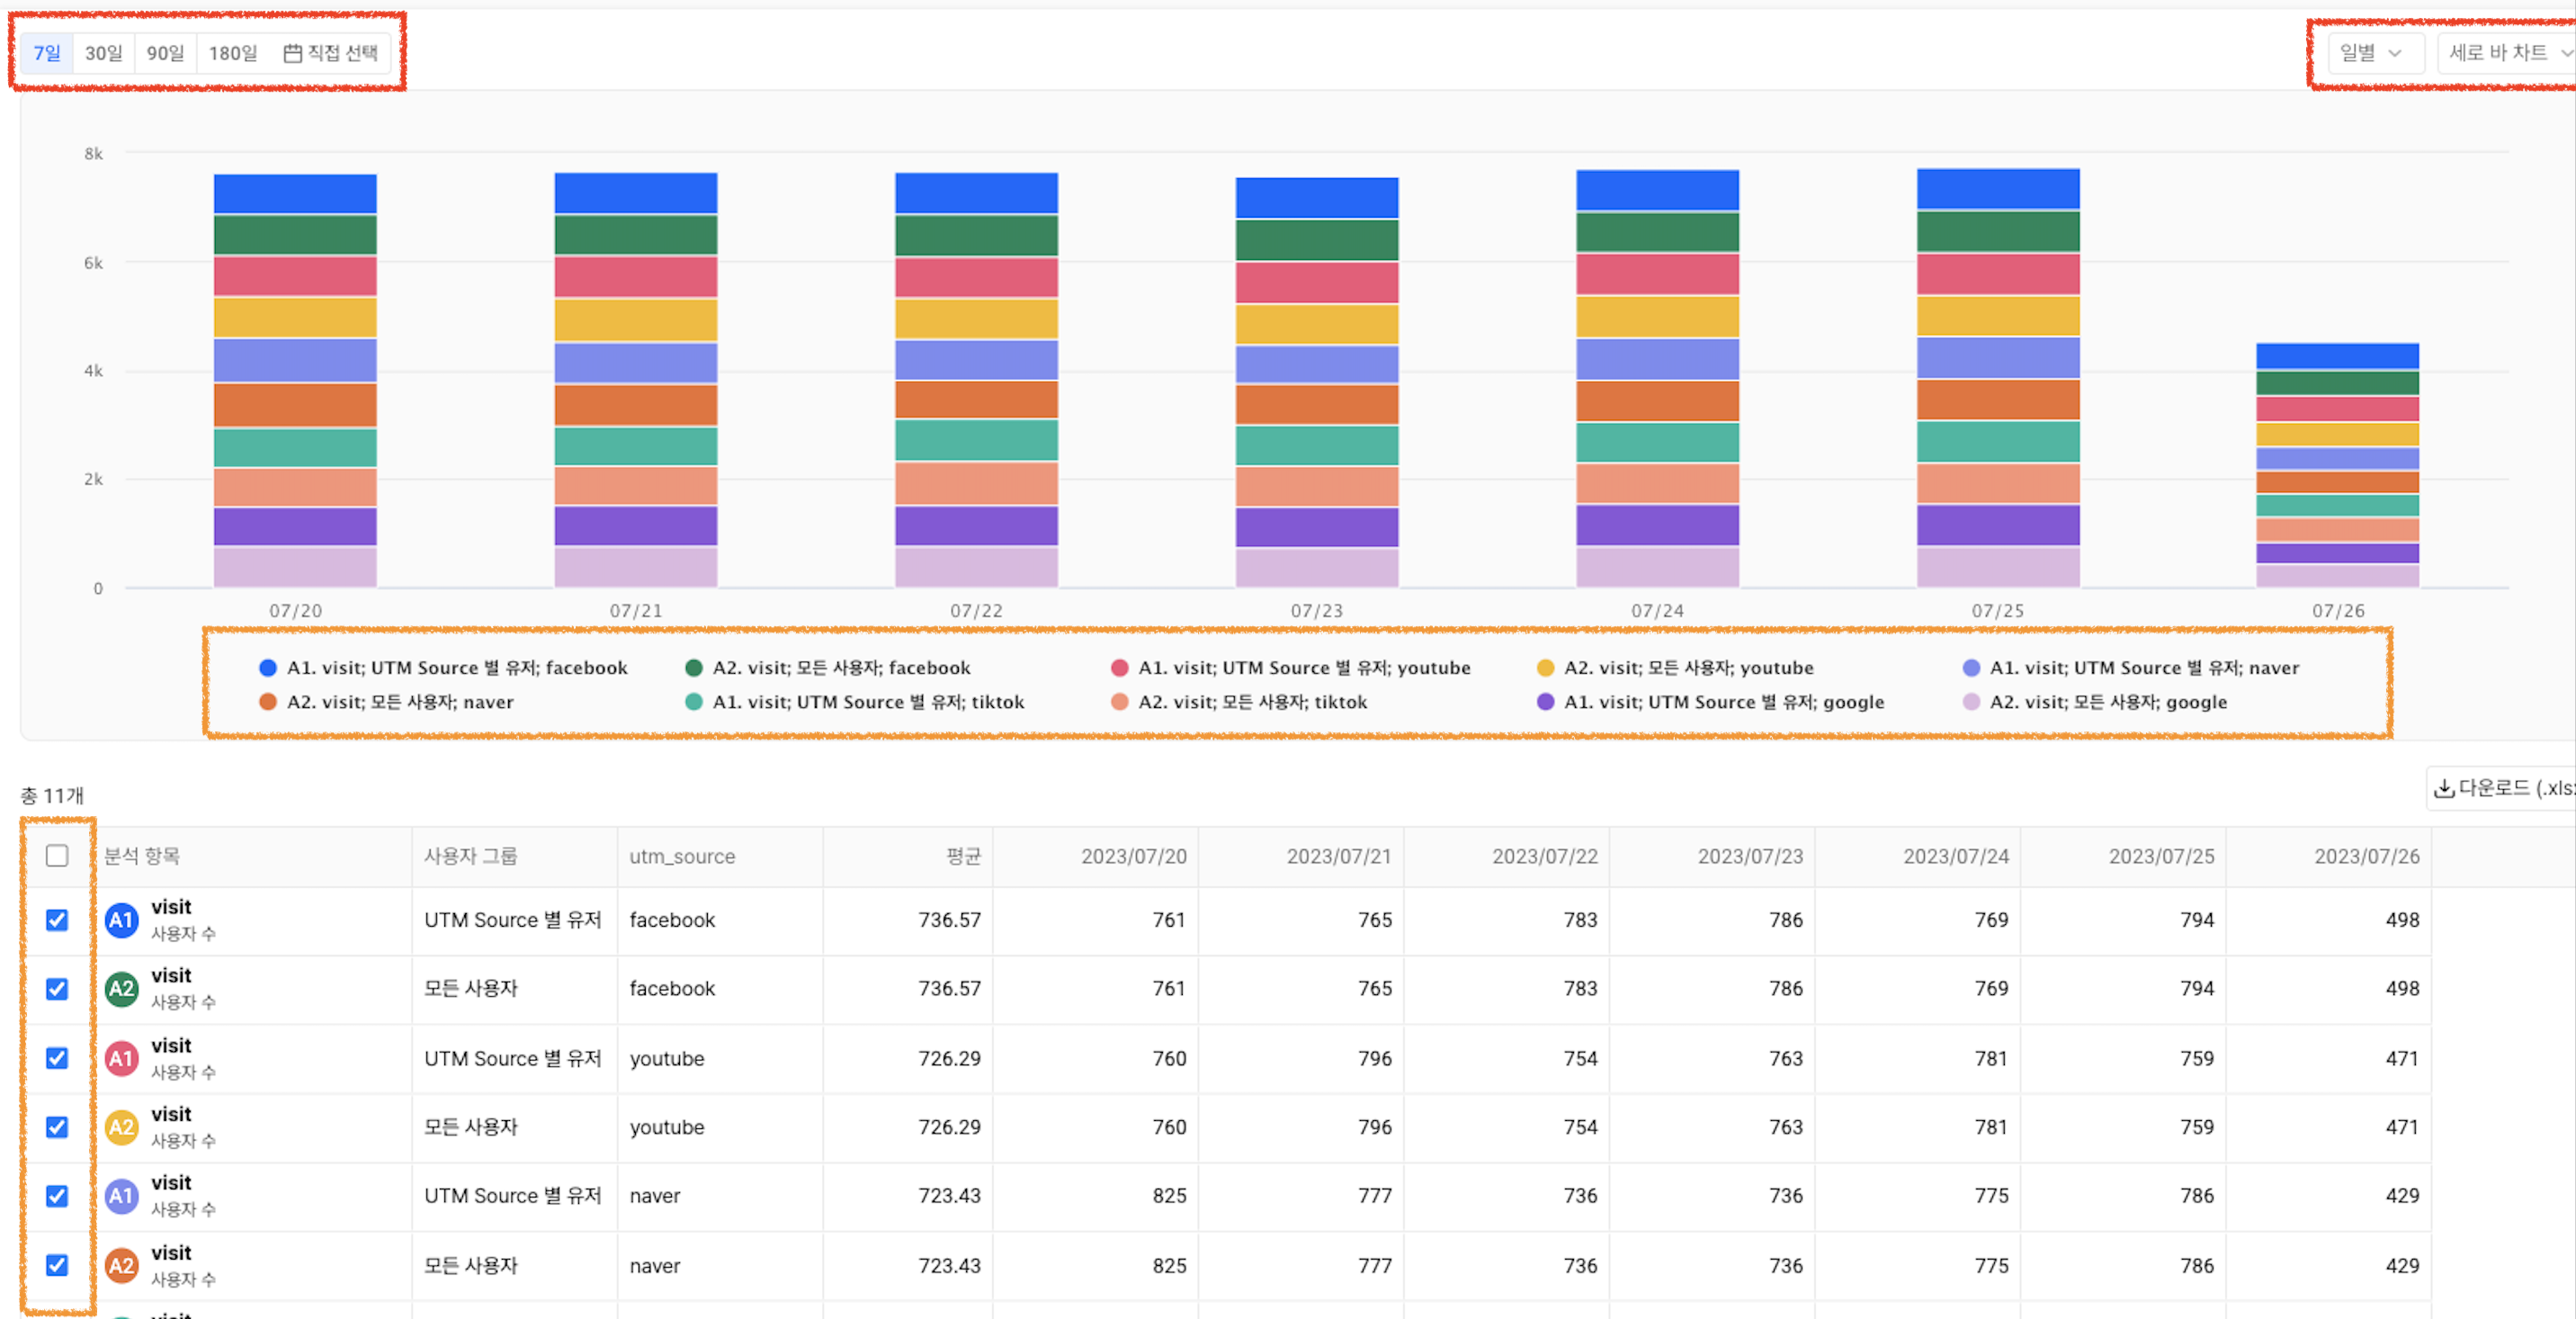Click the A1 badge in facebook row
The width and height of the screenshot is (2576, 1319).
click(x=121, y=920)
